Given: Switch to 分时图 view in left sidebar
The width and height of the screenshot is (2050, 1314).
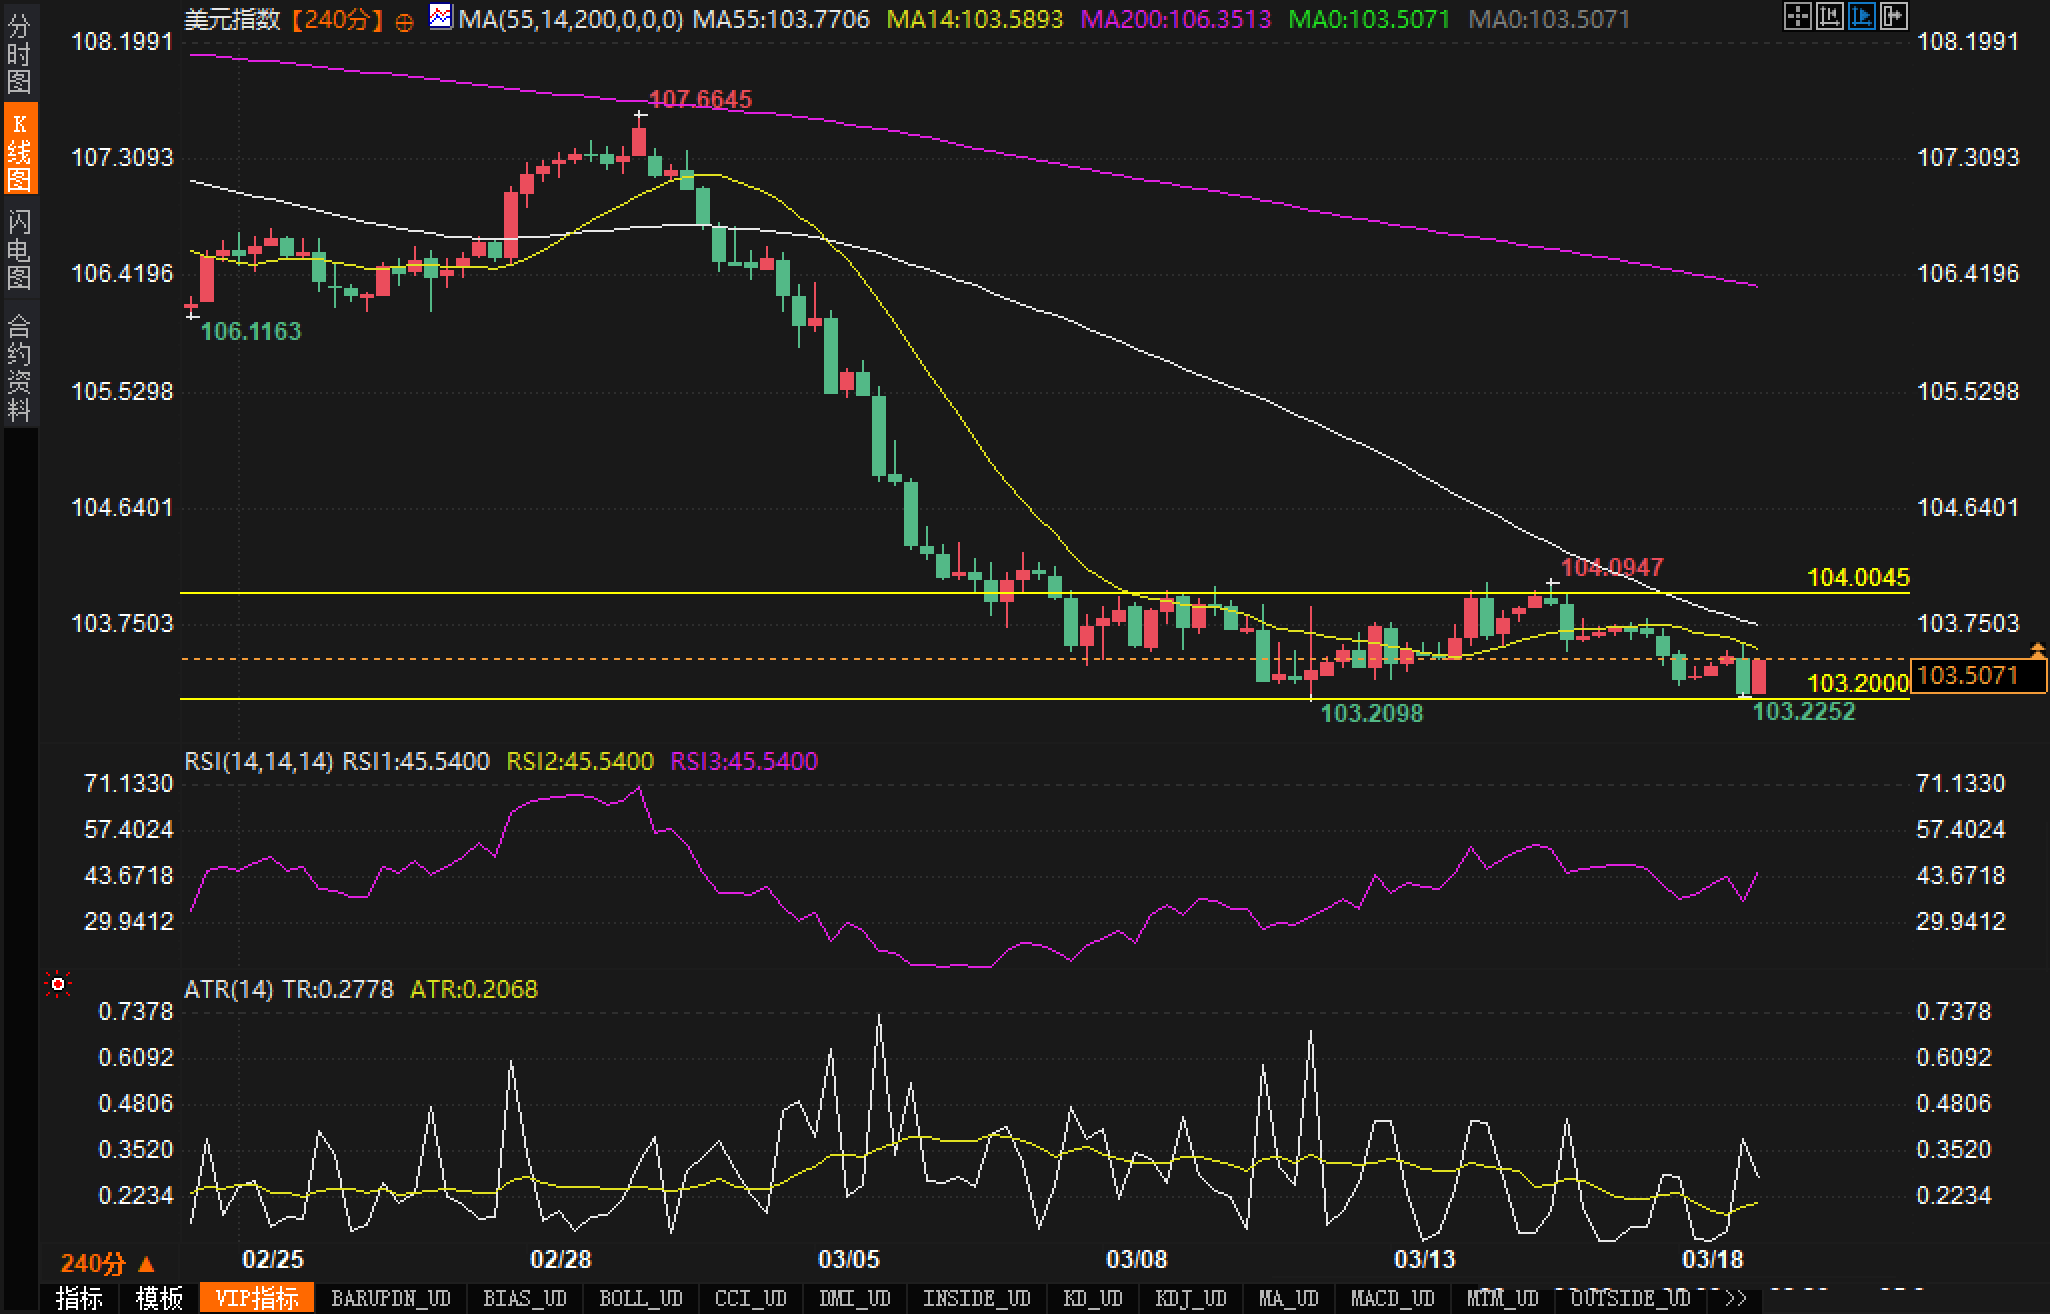Looking at the screenshot, I should click(19, 52).
